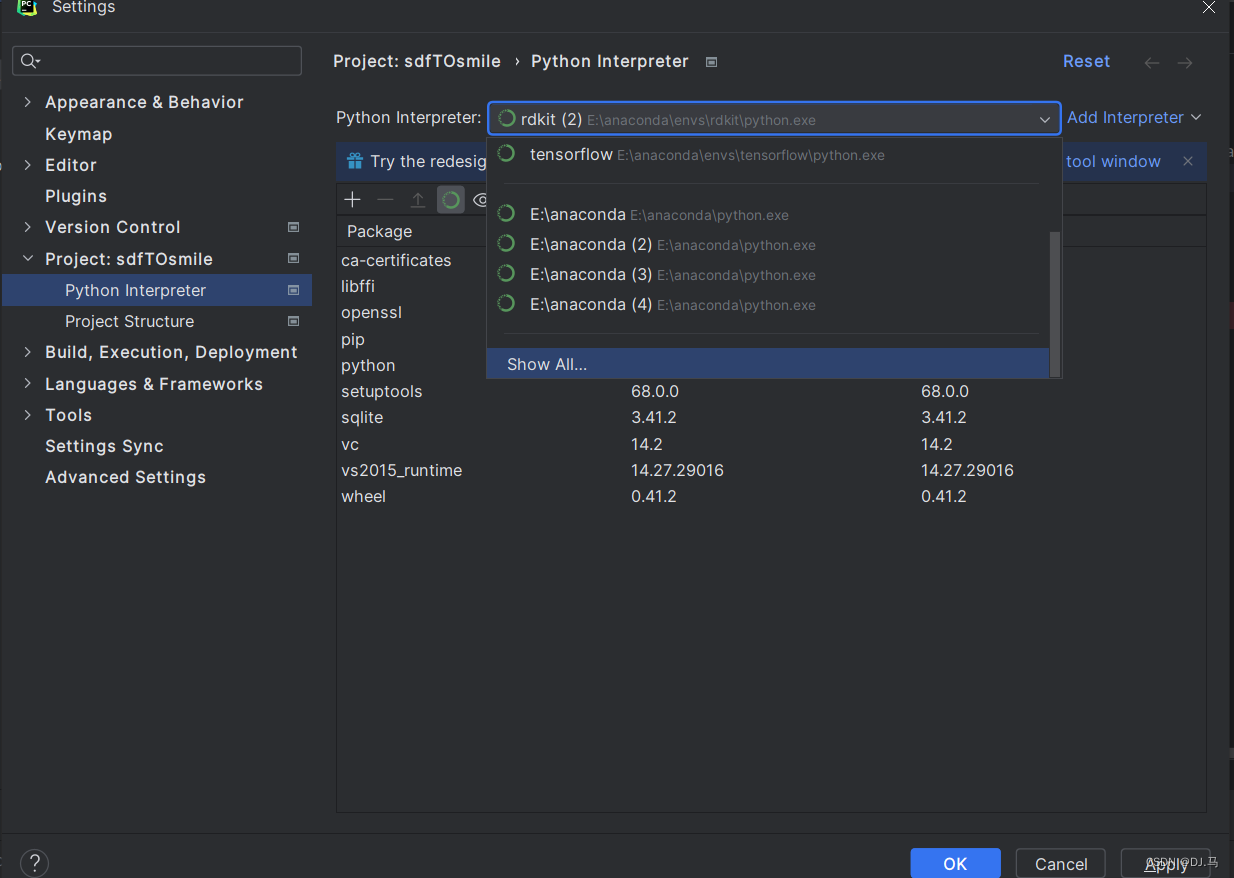Select the wheel package row
The width and height of the screenshot is (1234, 878).
pyautogui.click(x=771, y=496)
